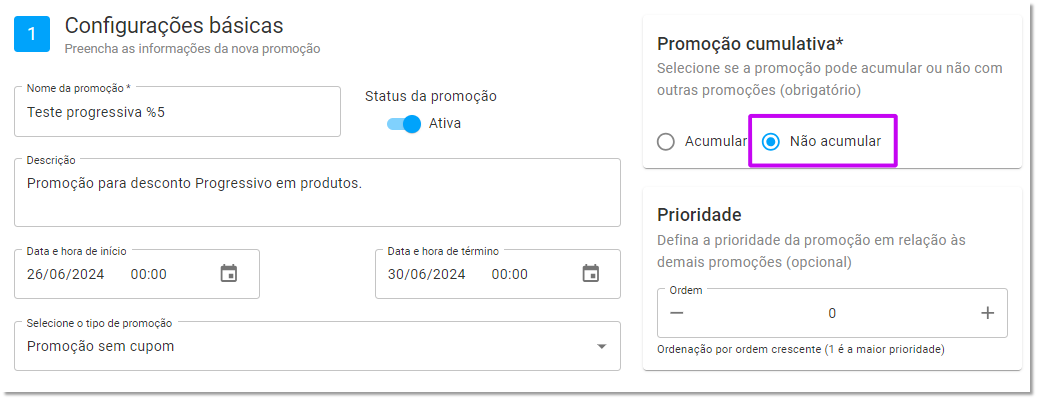Image resolution: width=1037 pixels, height=399 pixels.
Task: Decrease priority order with minus icon
Action: click(x=676, y=313)
